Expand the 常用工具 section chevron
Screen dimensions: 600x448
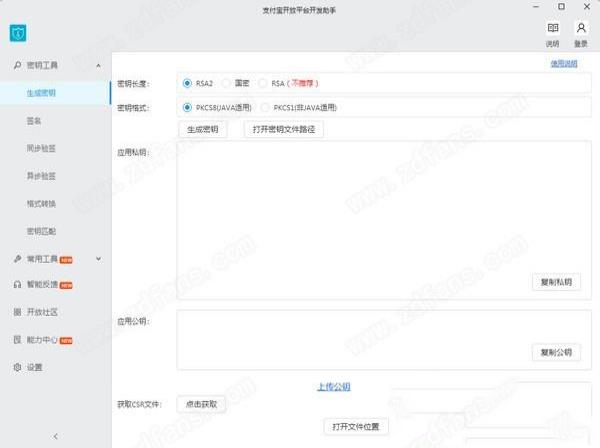(98, 259)
